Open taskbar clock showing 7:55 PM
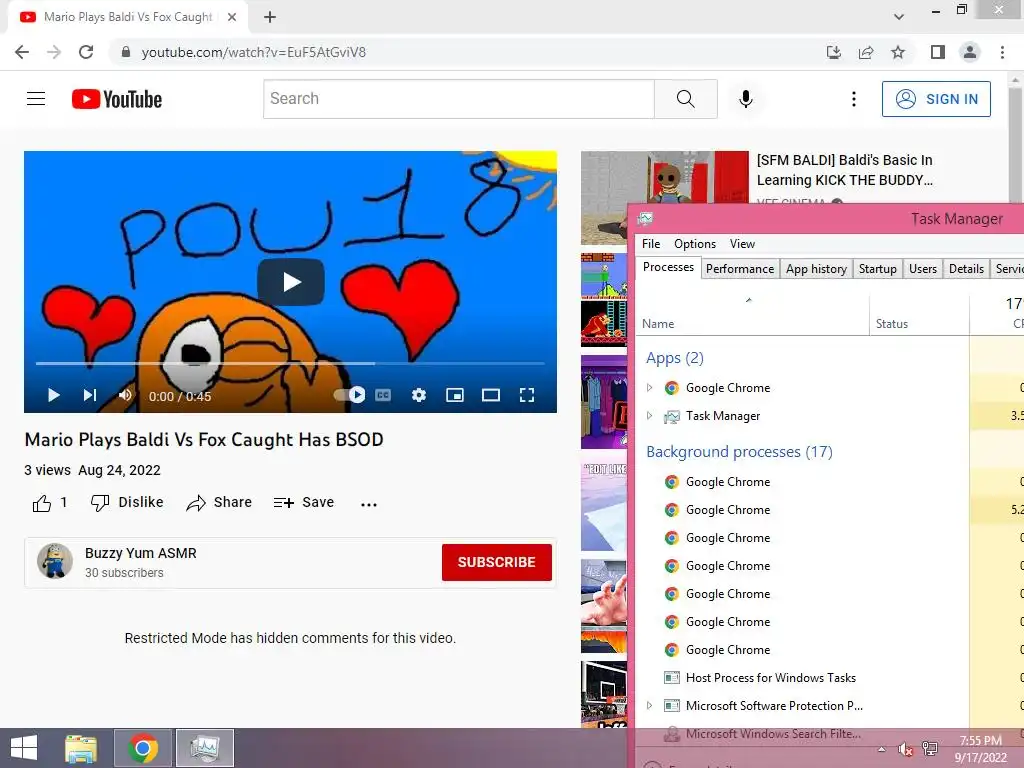Screen dimensions: 1024x768 pos(980,749)
